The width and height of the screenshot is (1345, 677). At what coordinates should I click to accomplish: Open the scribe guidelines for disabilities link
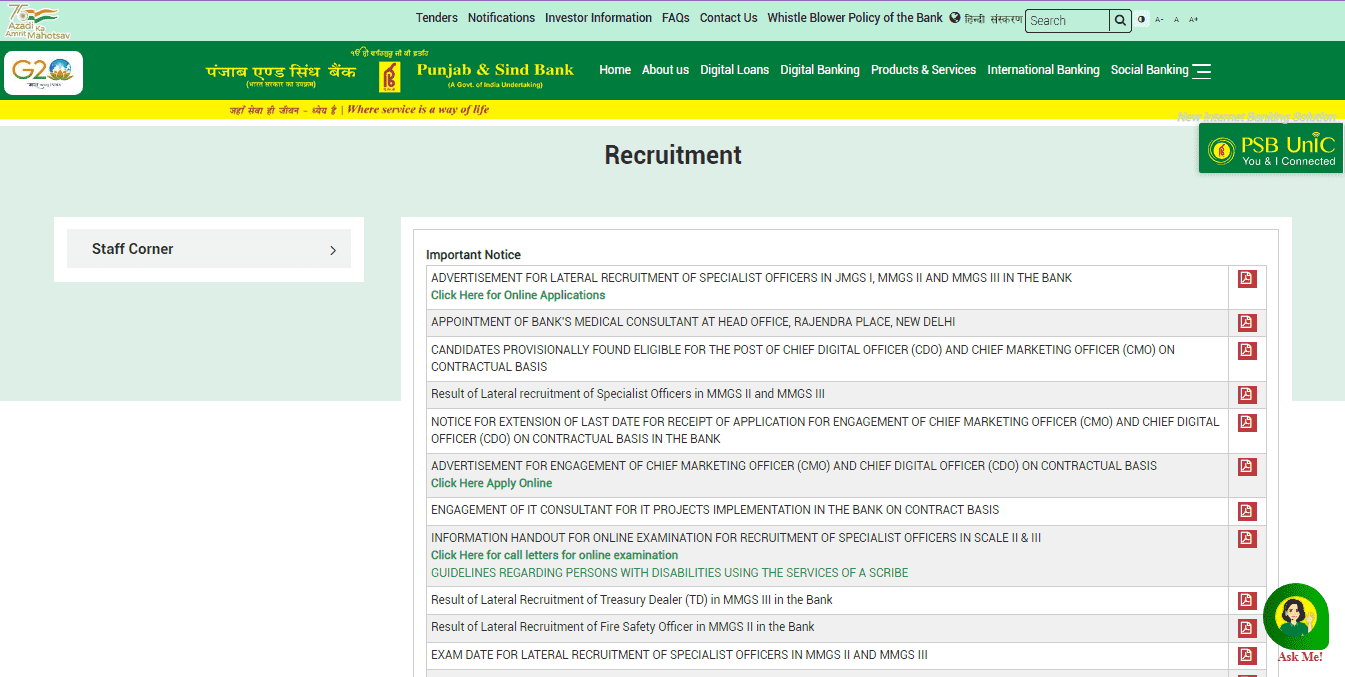coord(669,573)
